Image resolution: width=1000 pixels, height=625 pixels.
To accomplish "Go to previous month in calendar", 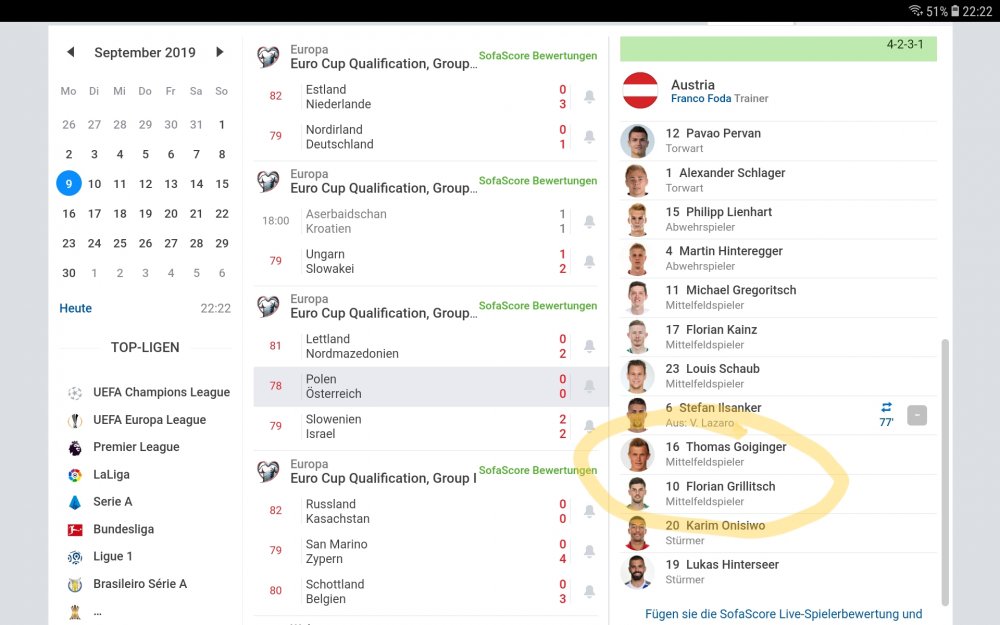I will [x=71, y=52].
